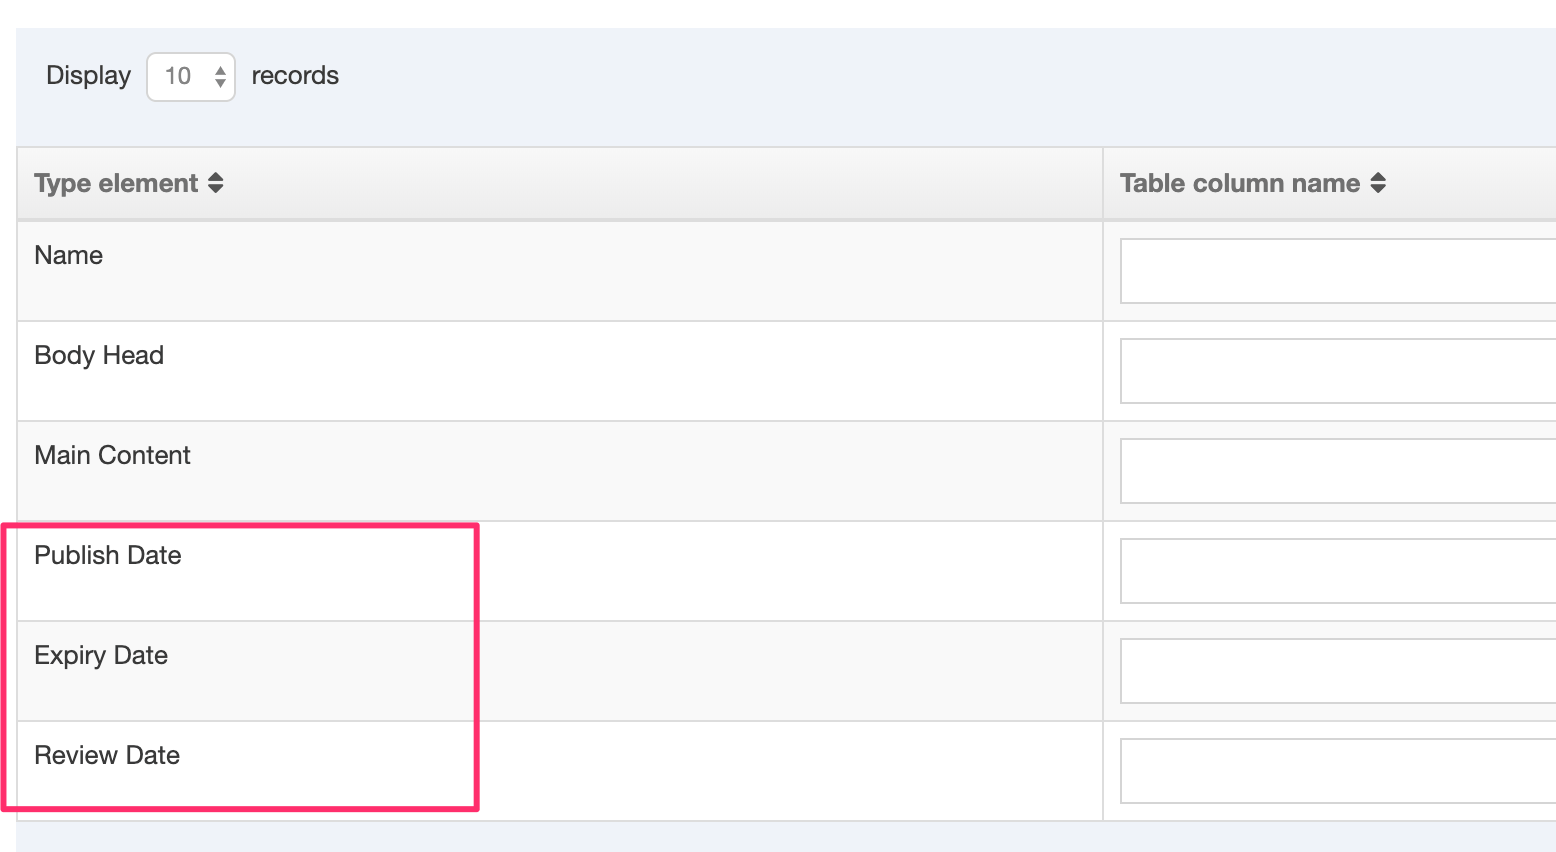The width and height of the screenshot is (1556, 852).
Task: Click the Type element column header text
Action: point(116,183)
